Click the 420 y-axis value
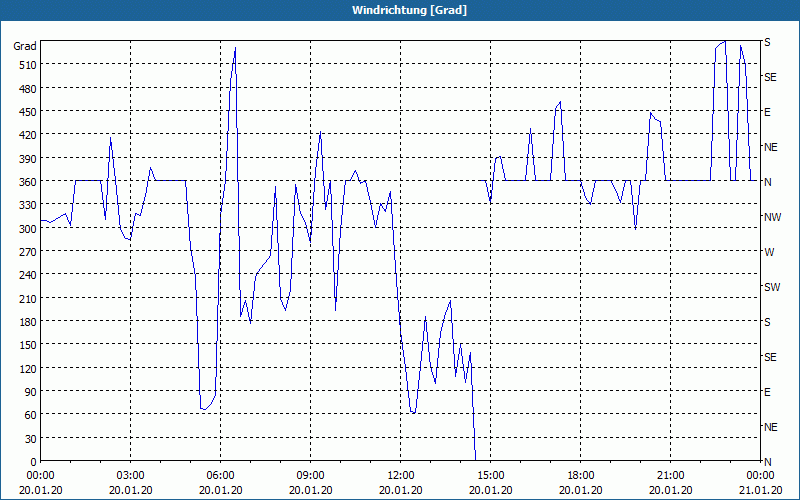 pyautogui.click(x=28, y=135)
